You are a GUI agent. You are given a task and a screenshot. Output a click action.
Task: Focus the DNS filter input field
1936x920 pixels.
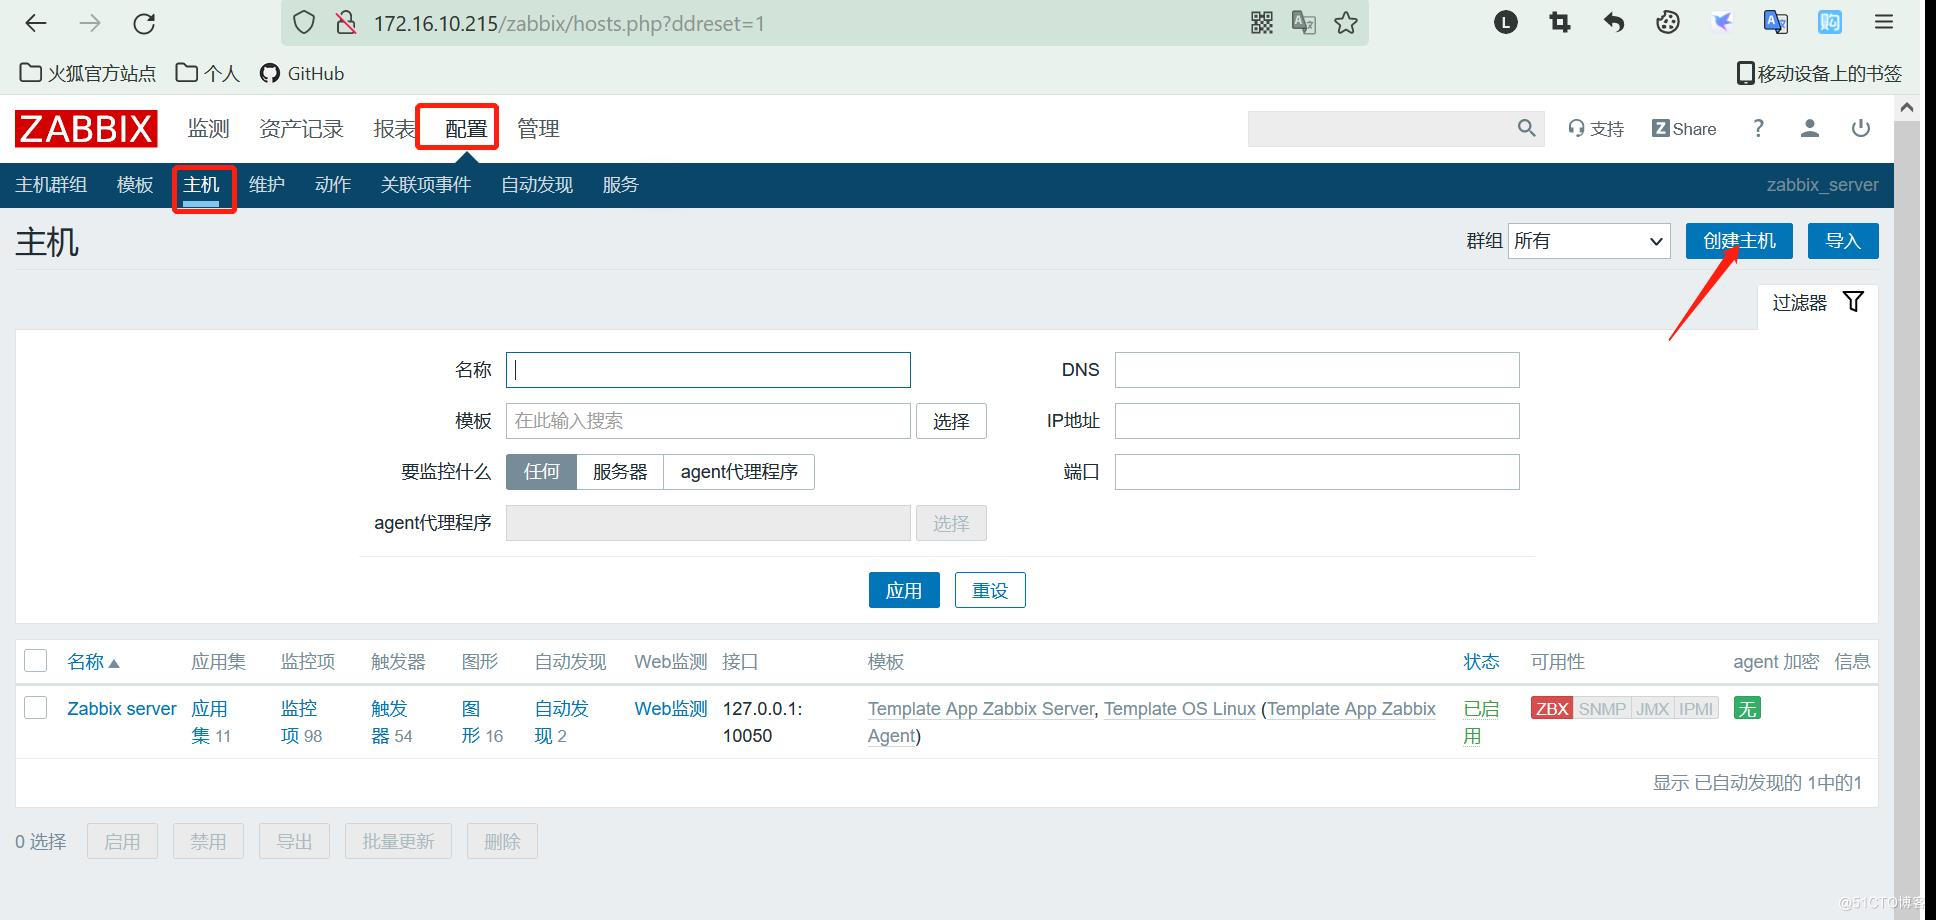point(1317,370)
